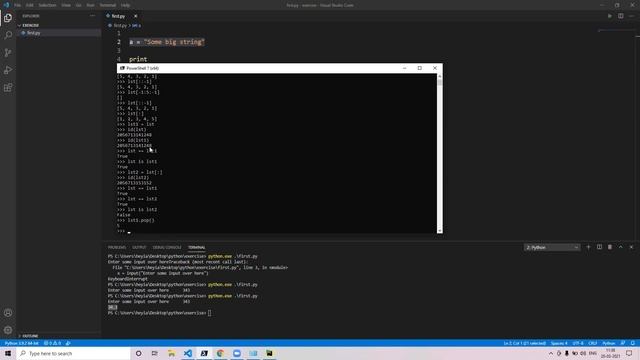Open the feedback icon in status bar
This screenshot has width=640, height=360.
(622, 343)
